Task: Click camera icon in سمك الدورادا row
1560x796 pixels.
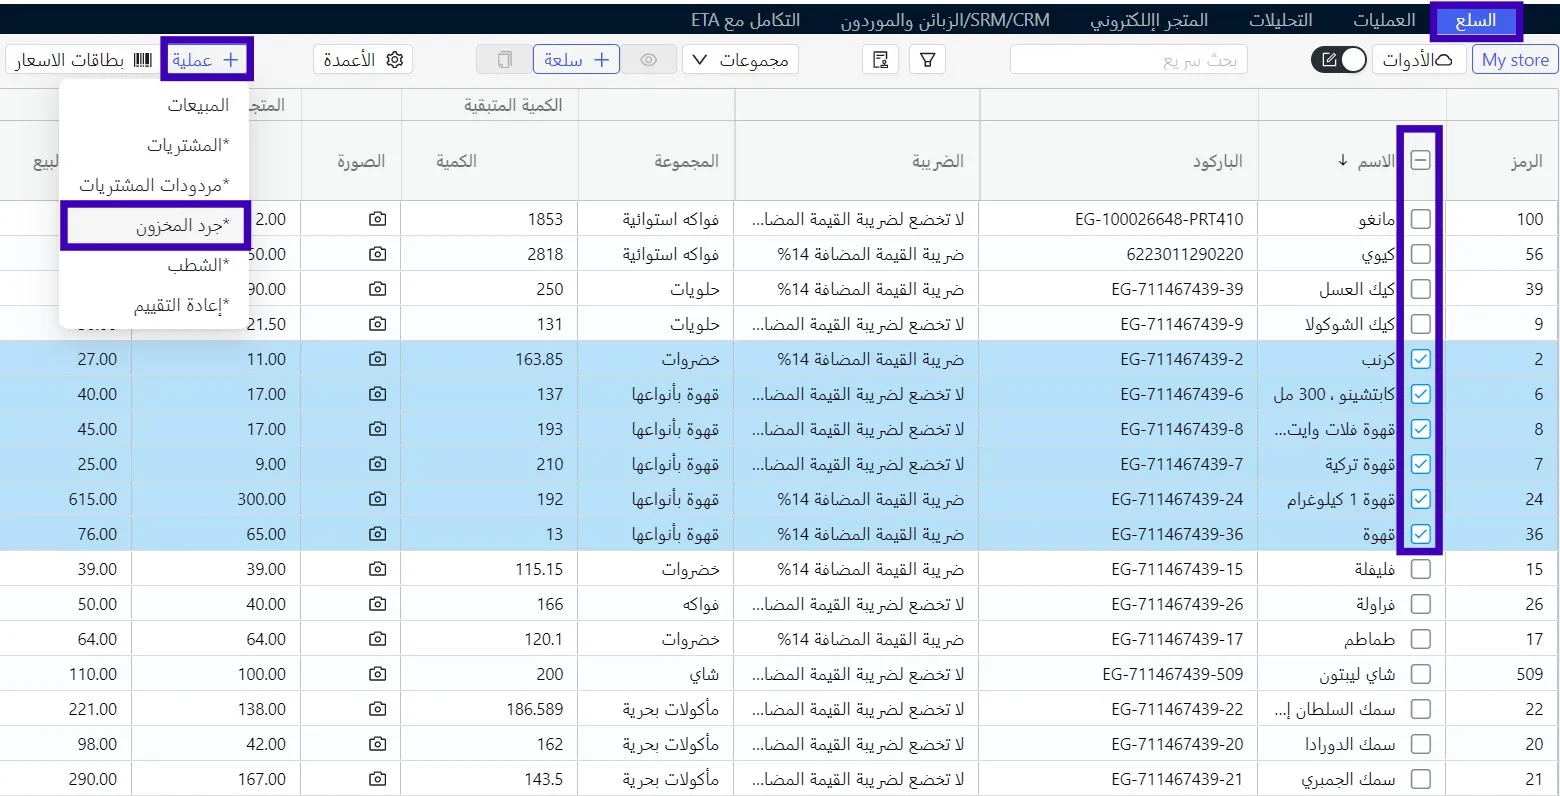Action: pyautogui.click(x=377, y=744)
